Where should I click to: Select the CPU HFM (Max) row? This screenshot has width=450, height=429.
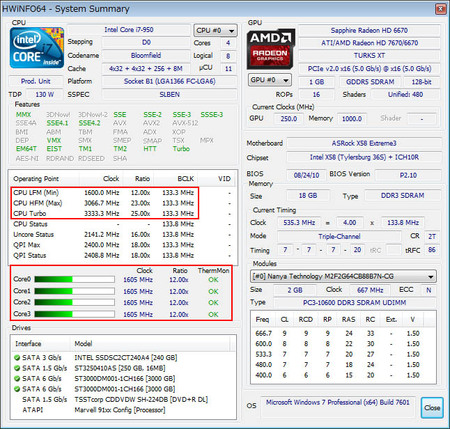pos(123,203)
